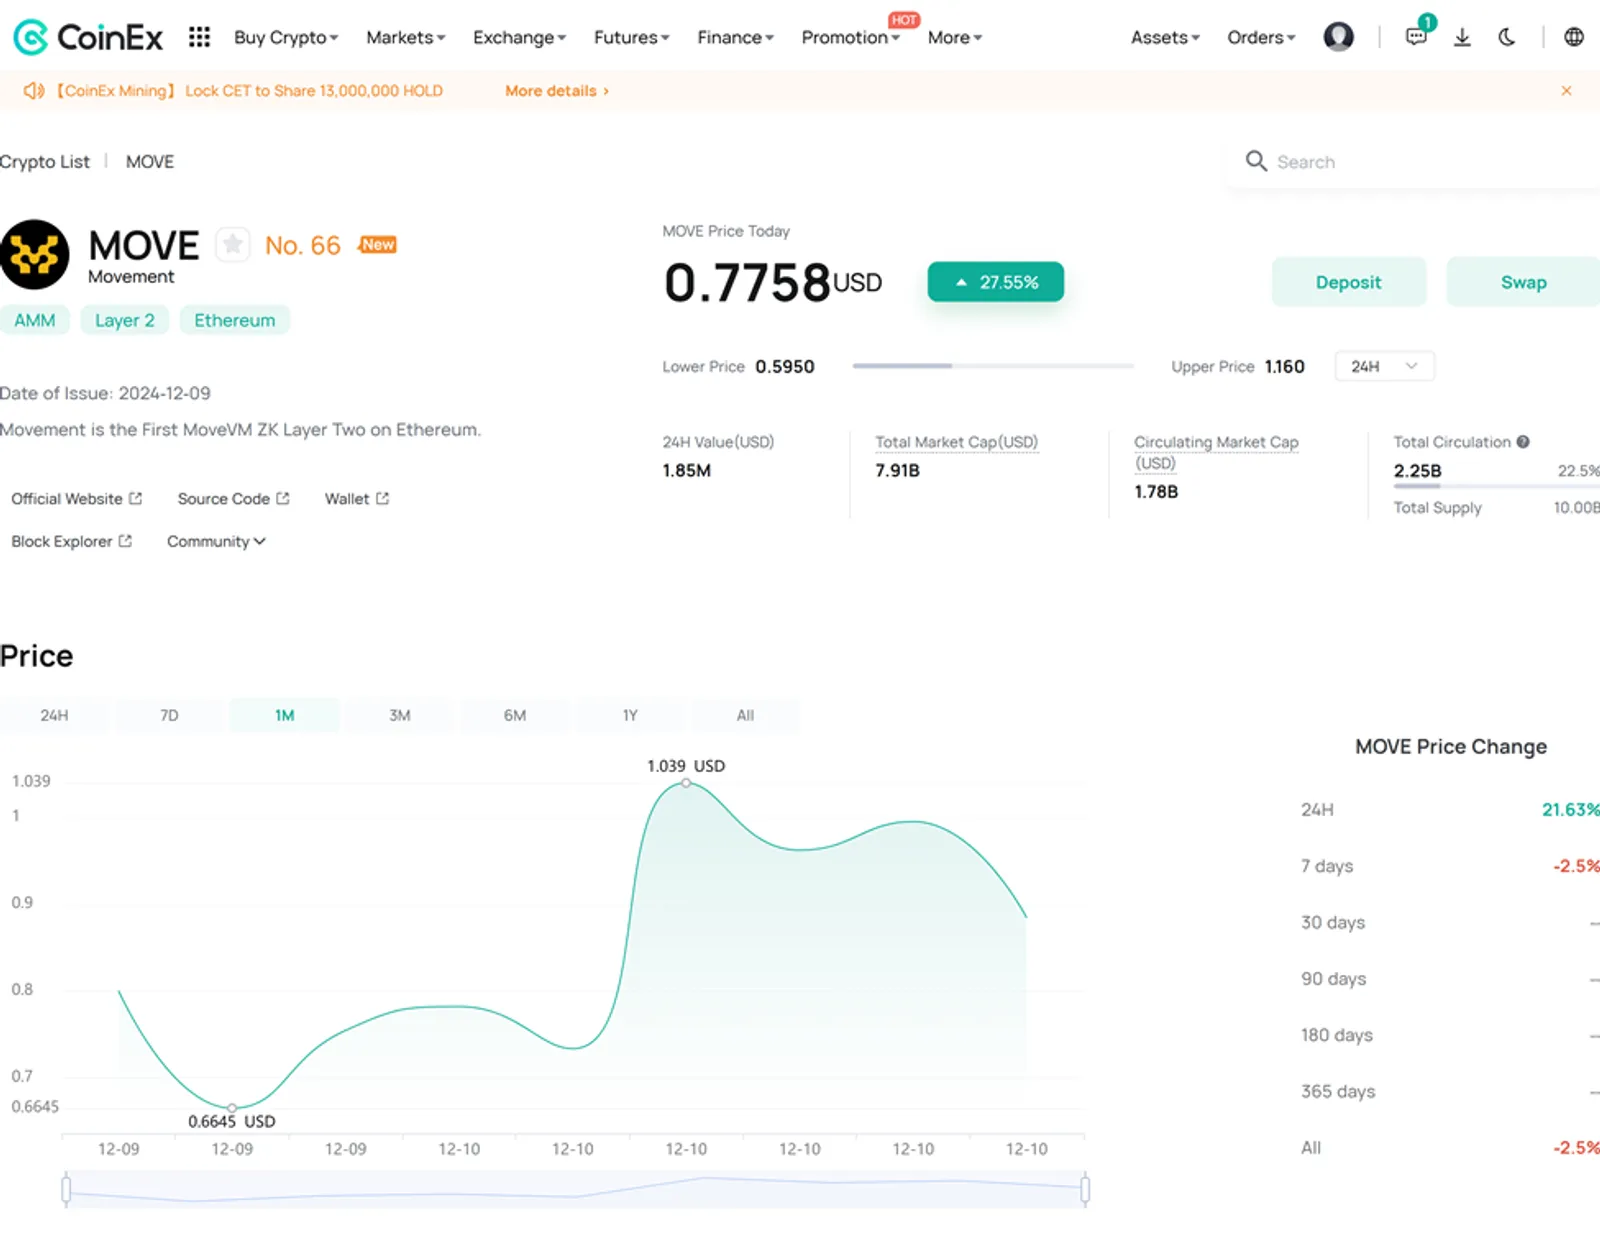Open Futures menu
Screen dimensions: 1600x1250
631,37
